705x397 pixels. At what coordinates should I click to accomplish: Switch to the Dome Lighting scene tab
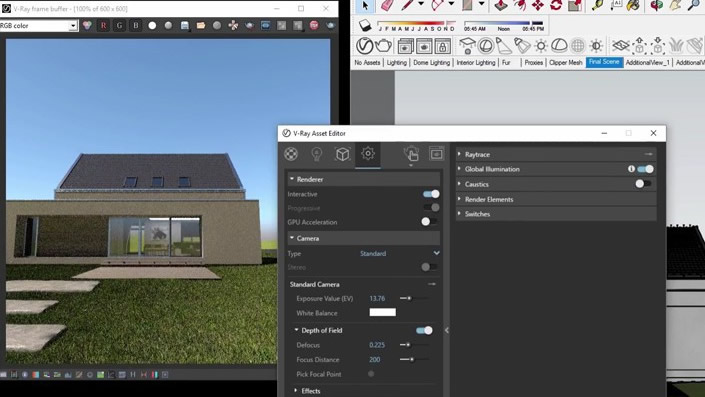[x=431, y=62]
